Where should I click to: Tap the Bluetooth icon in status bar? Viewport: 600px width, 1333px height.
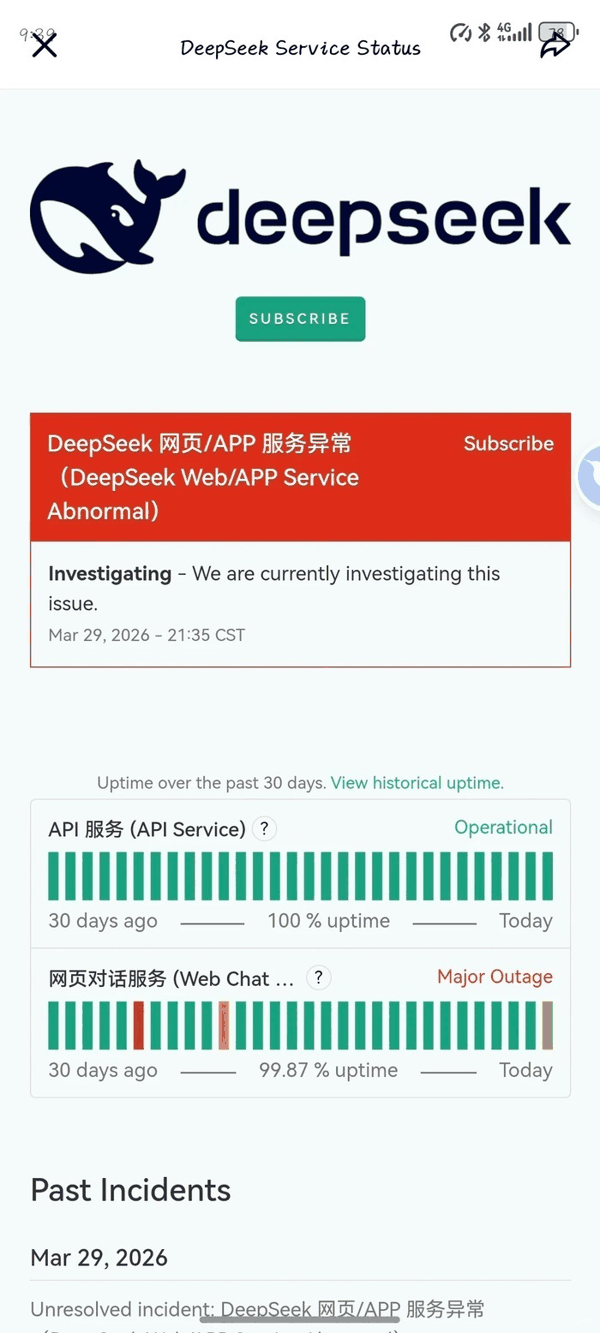click(484, 32)
